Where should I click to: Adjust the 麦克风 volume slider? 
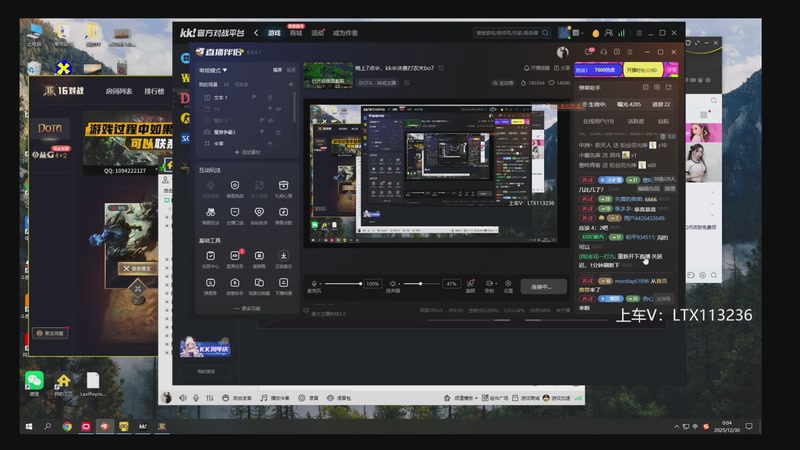pyautogui.click(x=342, y=284)
